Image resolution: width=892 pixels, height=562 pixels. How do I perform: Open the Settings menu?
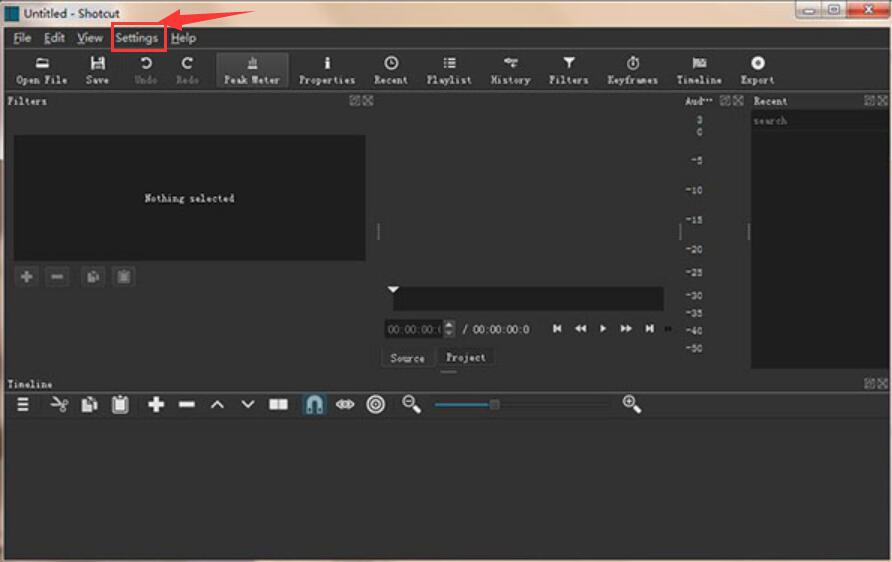(x=136, y=38)
